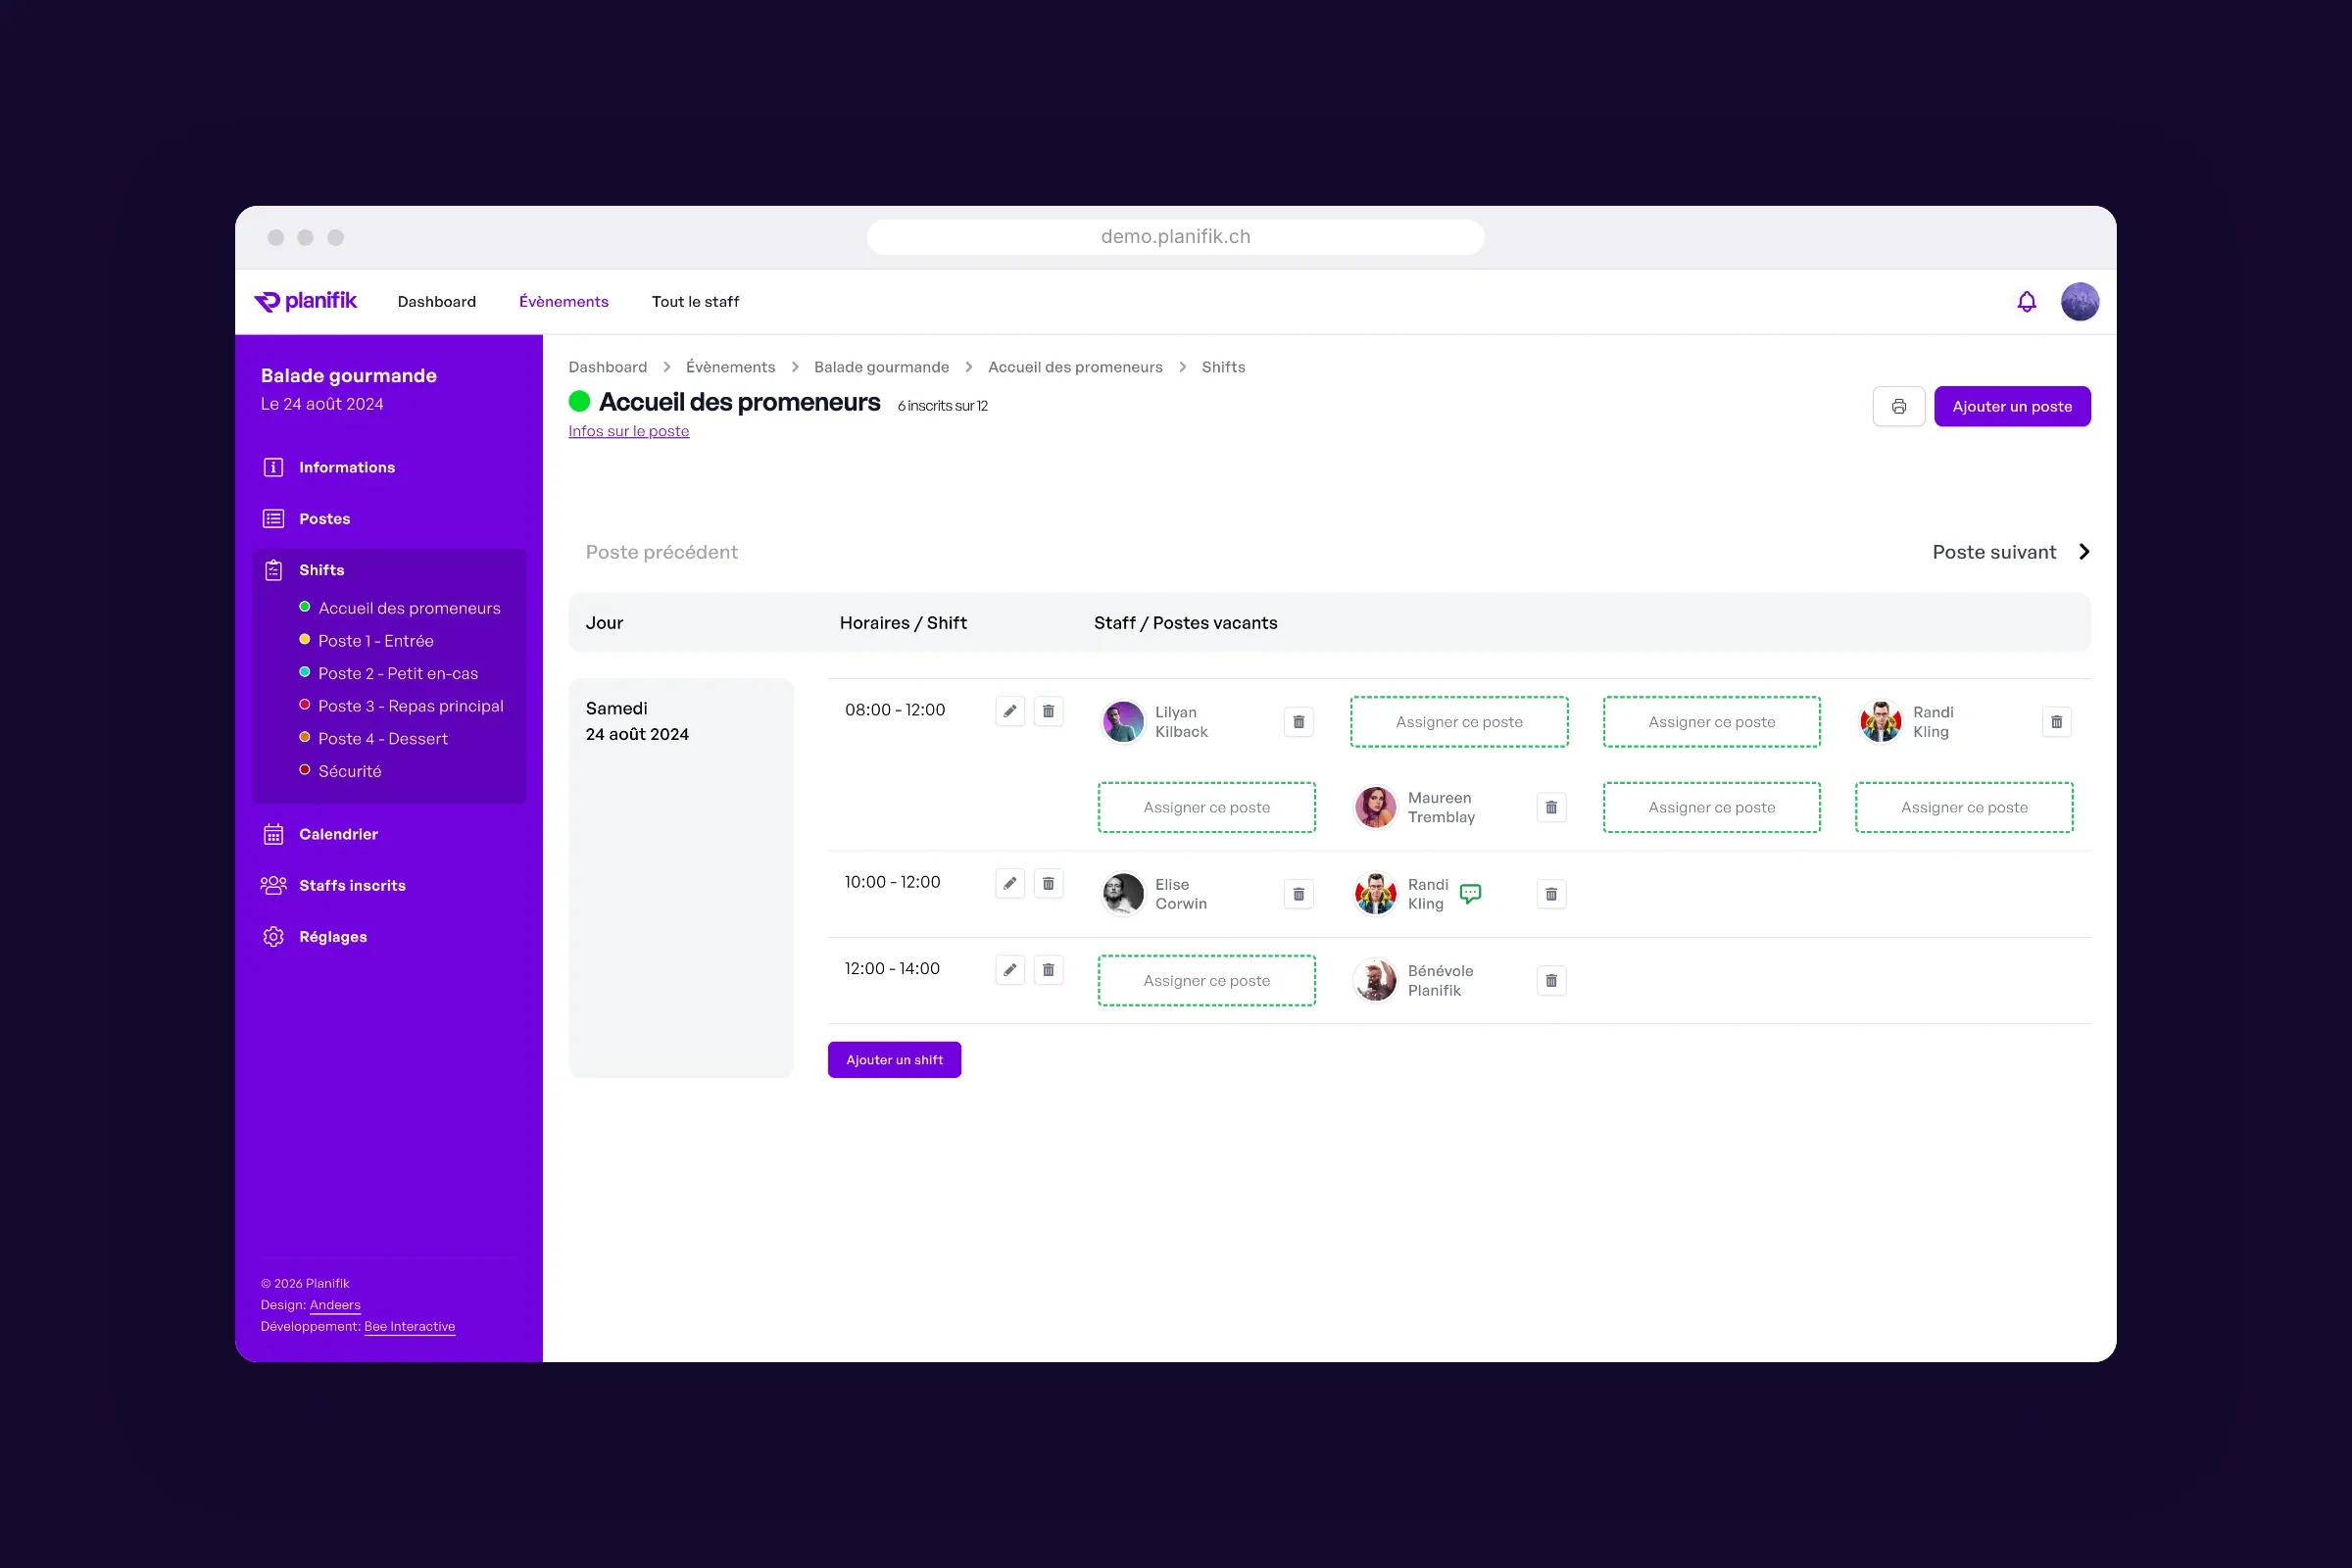Remove Elise Corwin from shift
The height and width of the screenshot is (1568, 2352).
pos(1298,894)
